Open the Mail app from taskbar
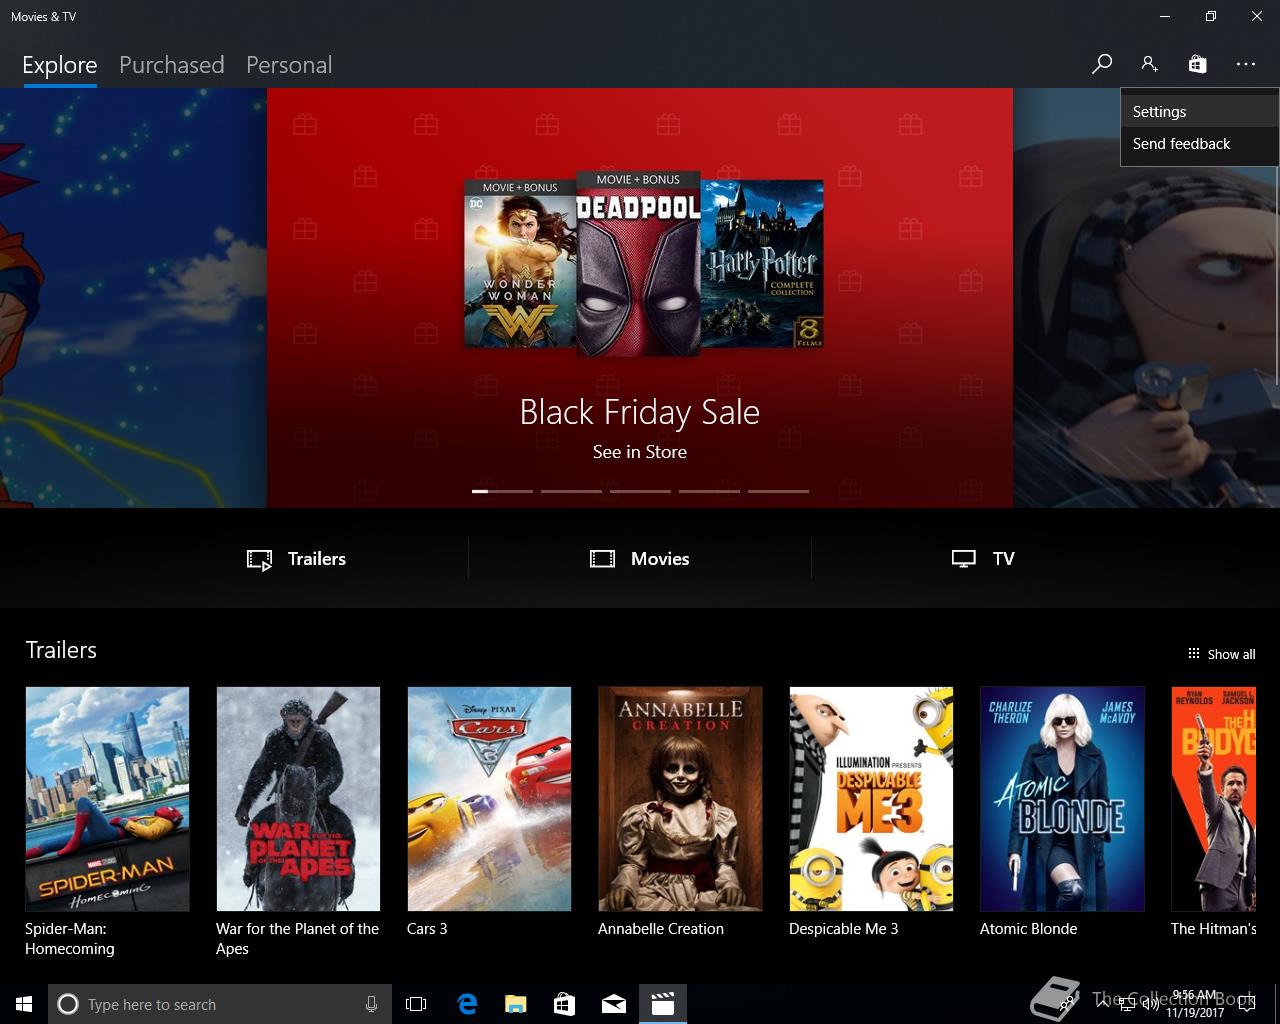Image resolution: width=1280 pixels, height=1024 pixels. (613, 1004)
